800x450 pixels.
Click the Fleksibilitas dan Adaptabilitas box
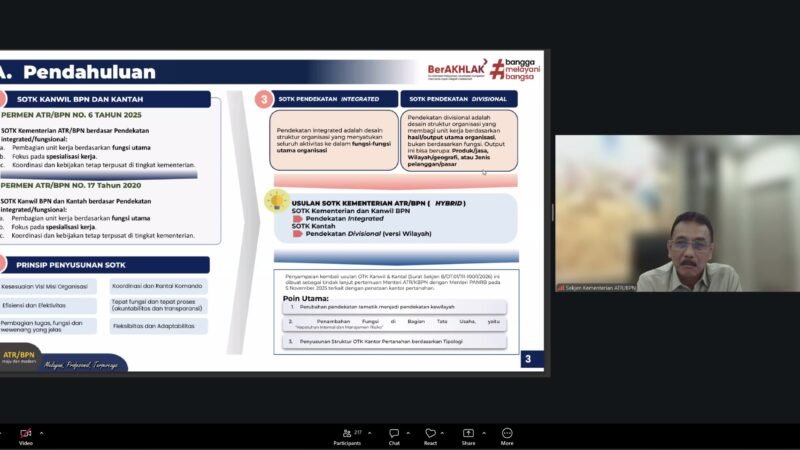point(158,326)
